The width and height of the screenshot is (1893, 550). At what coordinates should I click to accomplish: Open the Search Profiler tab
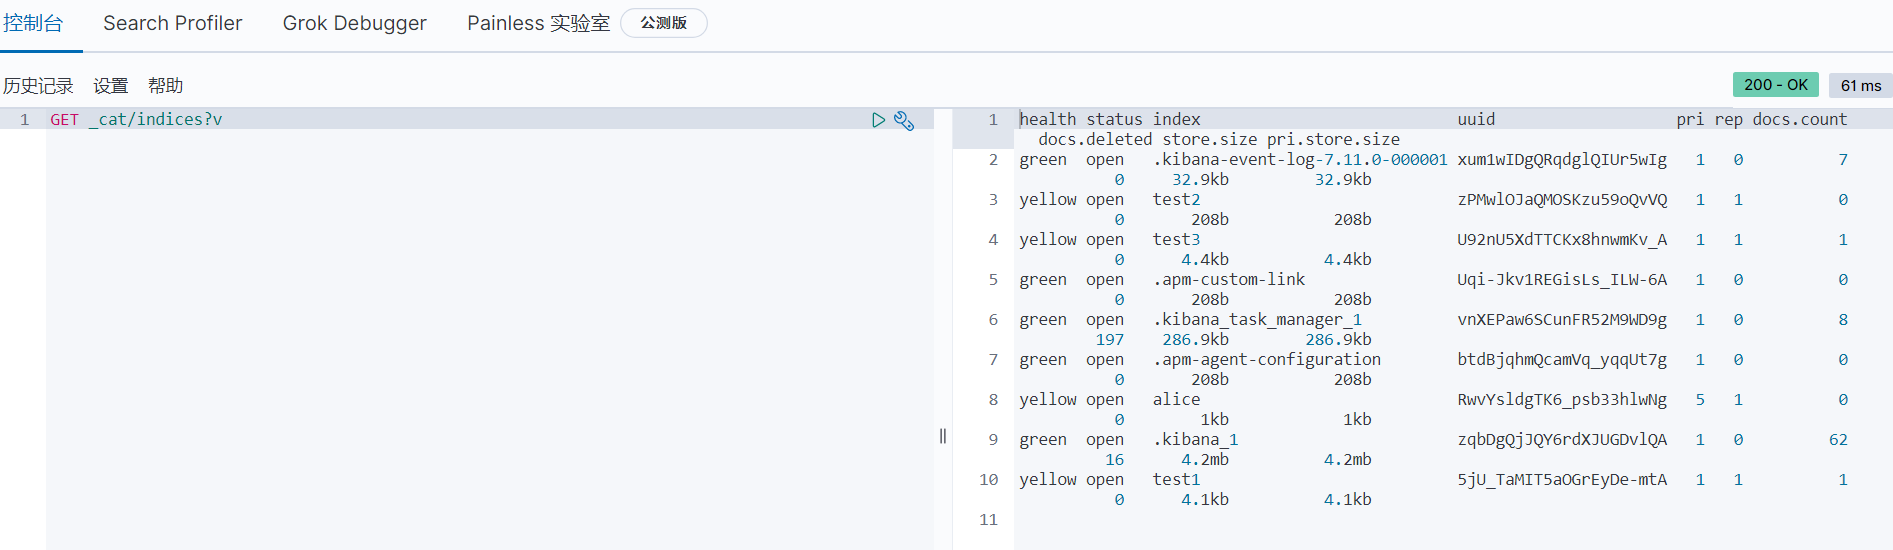pos(172,23)
